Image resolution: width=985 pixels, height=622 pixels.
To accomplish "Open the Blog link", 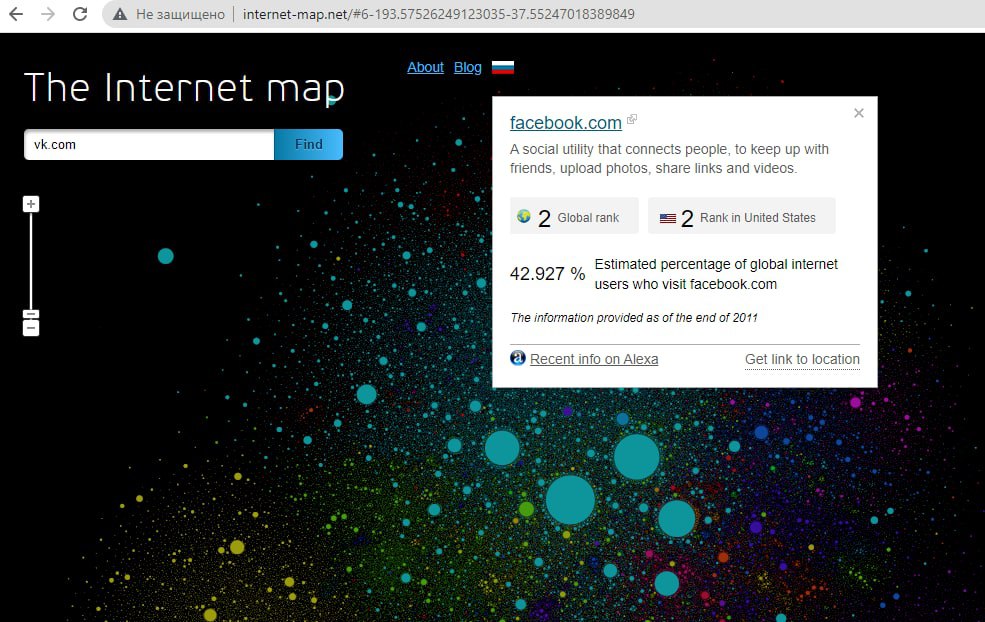I will pos(467,67).
